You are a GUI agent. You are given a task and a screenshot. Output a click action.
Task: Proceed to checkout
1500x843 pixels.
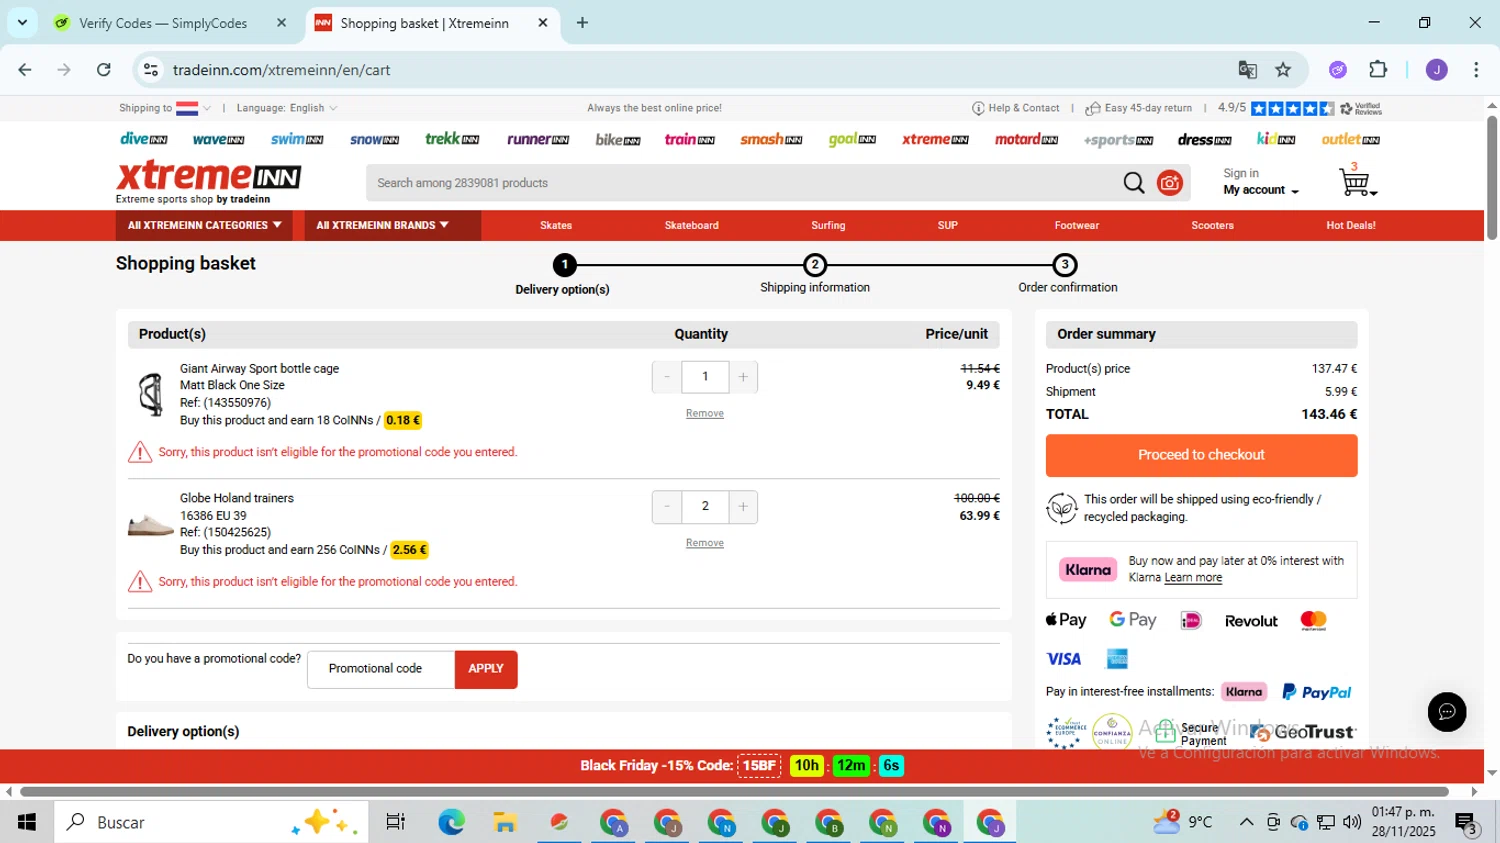coord(1201,455)
